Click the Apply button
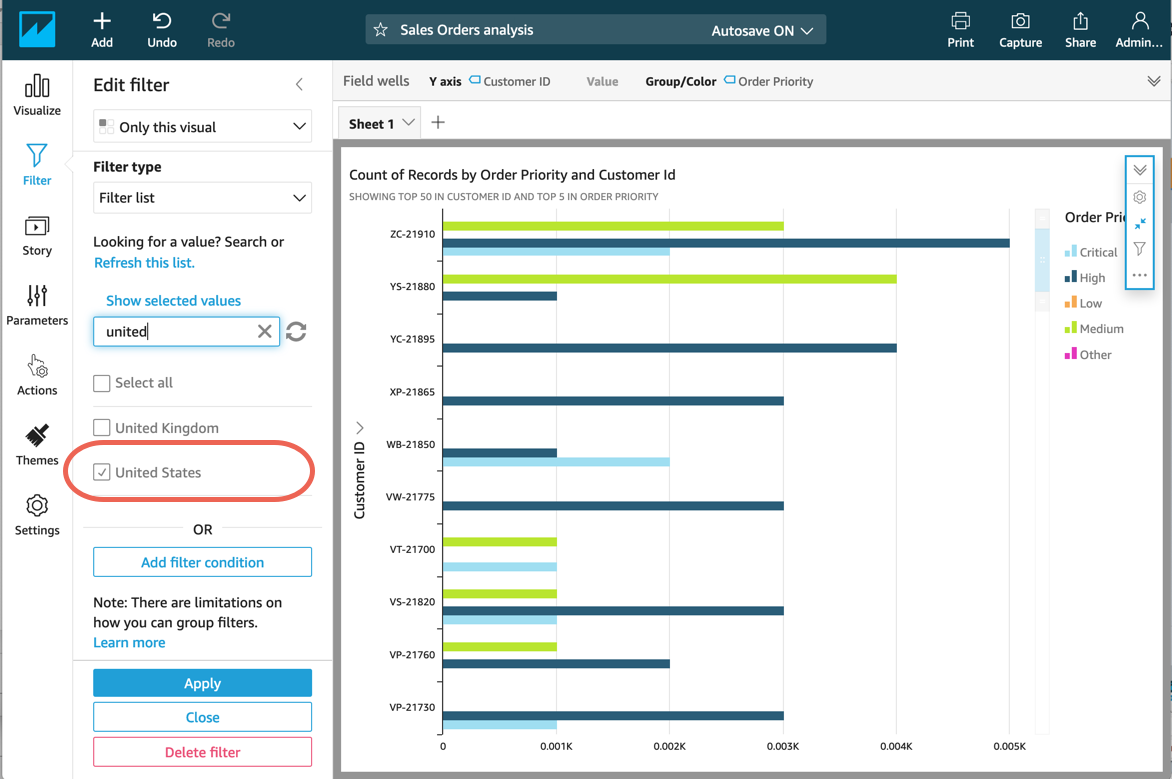The height and width of the screenshot is (779, 1172). pos(202,683)
